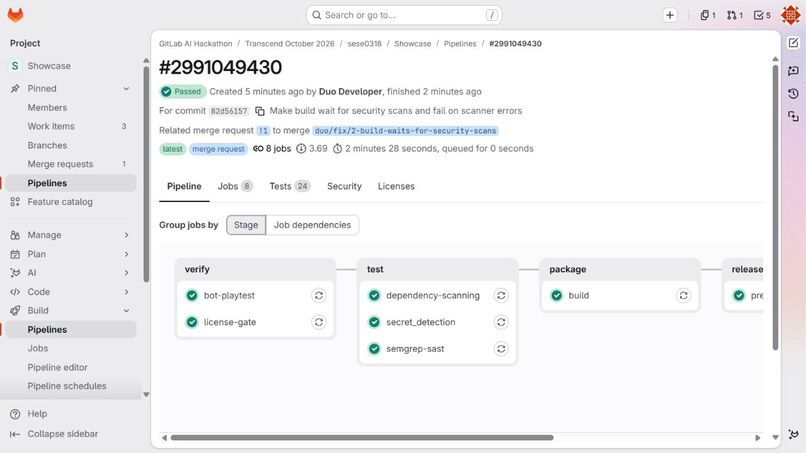Screen dimensions: 806x453
Task: Click the horizontal pipeline graph scrollbar
Action: pyautogui.click(x=362, y=438)
